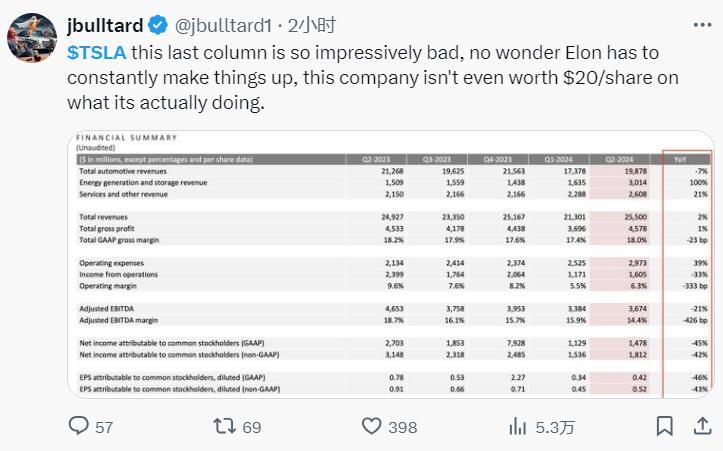Click the reply speech bubble icon
The width and height of the screenshot is (723, 451).
(79, 426)
